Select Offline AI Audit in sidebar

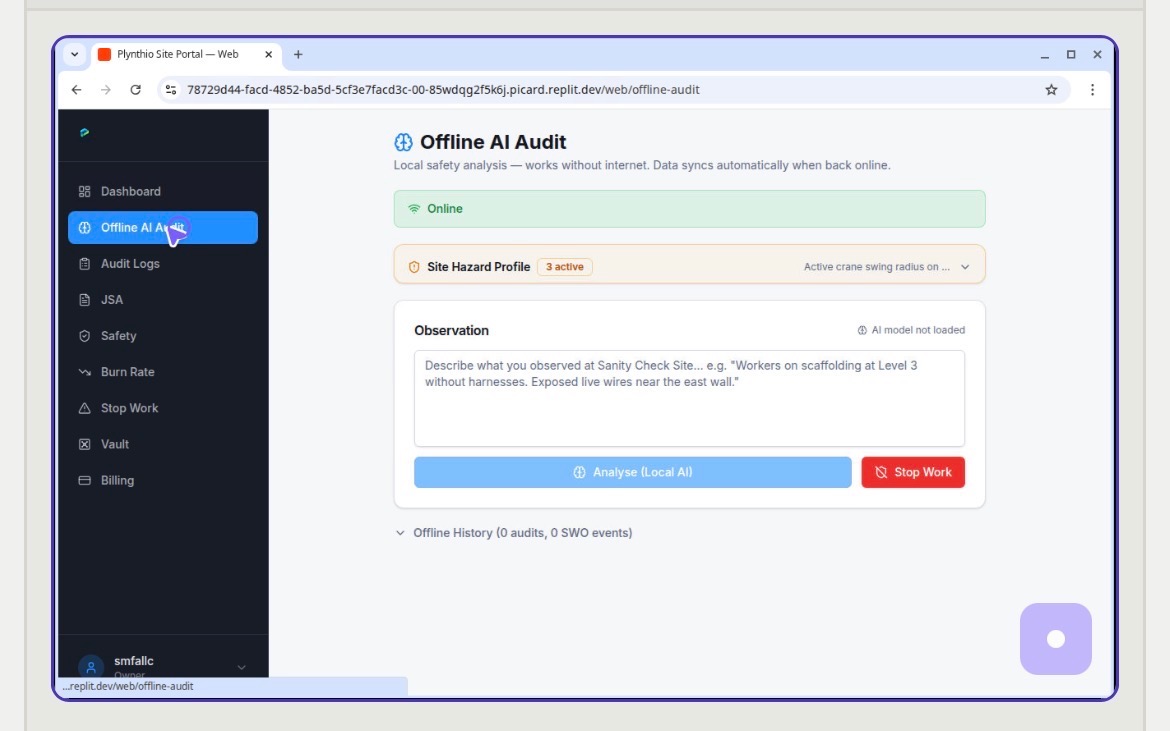[x=163, y=228]
